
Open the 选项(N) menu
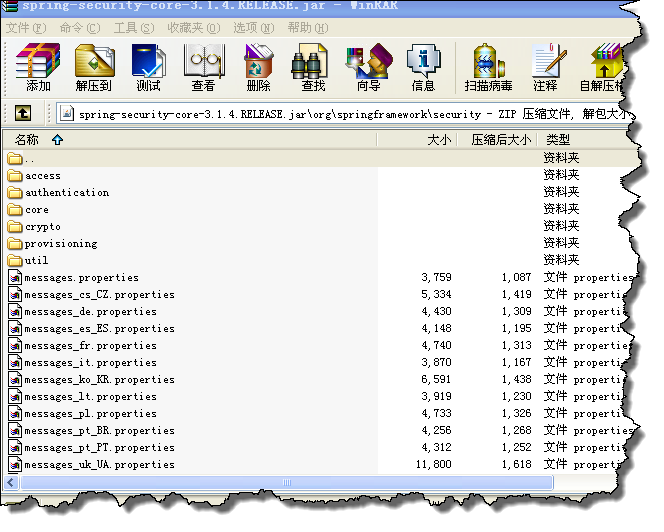[x=254, y=28]
